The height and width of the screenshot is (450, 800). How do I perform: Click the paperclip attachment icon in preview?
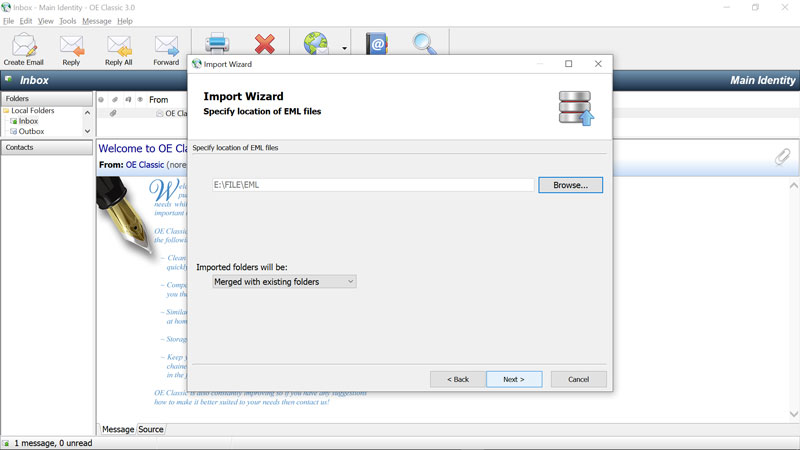click(782, 157)
